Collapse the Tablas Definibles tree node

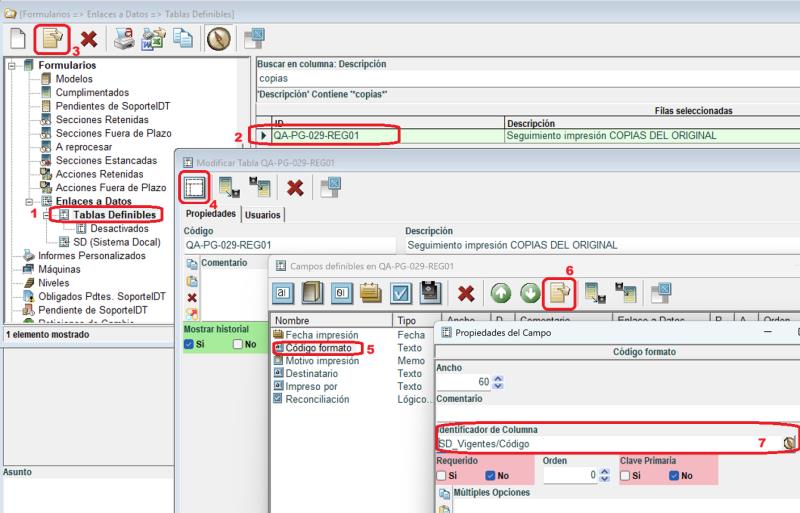pos(46,215)
